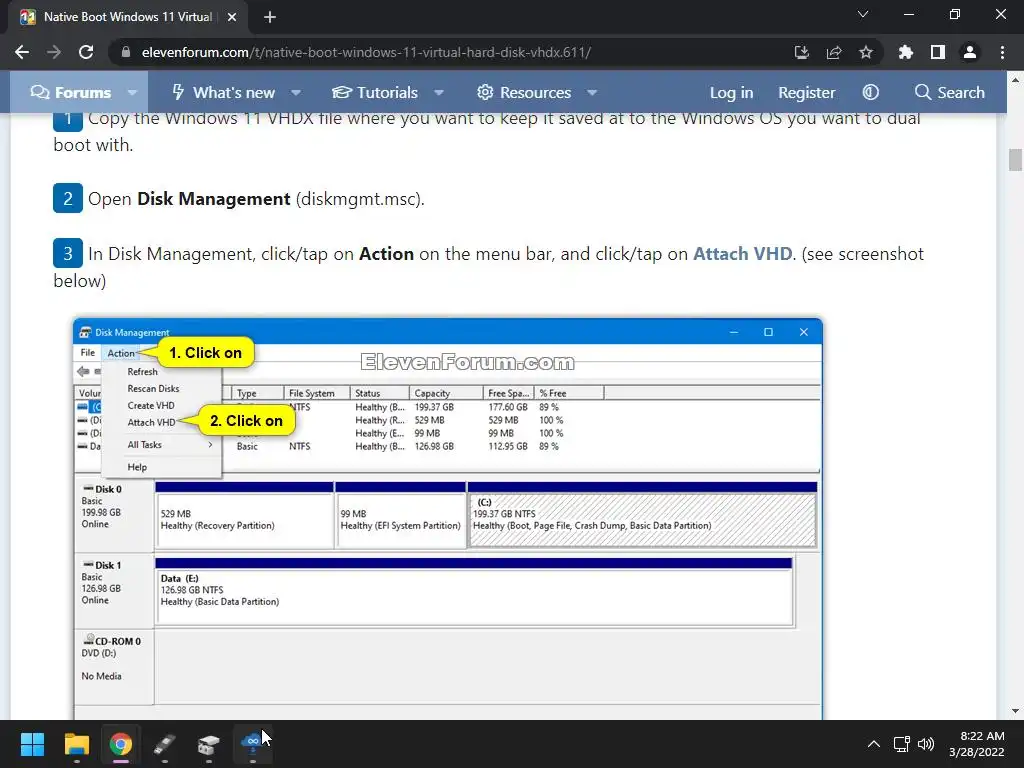Expand the What's new dropdown arrow
Screen dimensions: 1024x768
296,93
